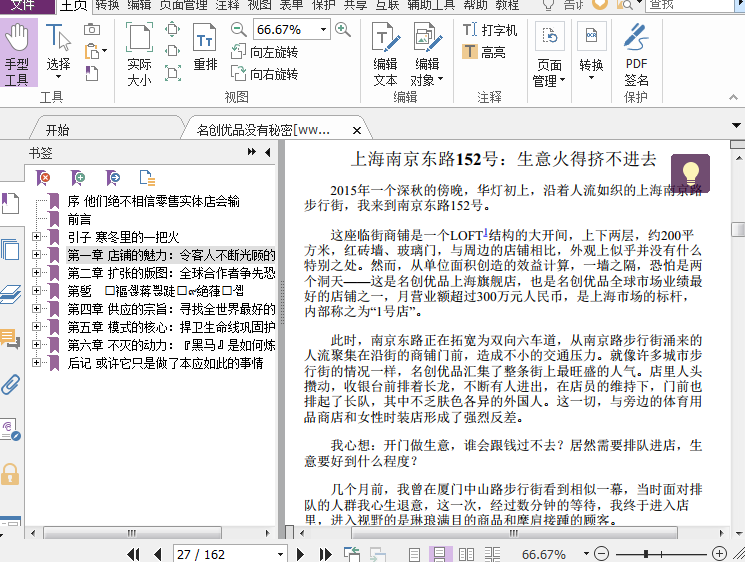The image size is (745, 562).
Task: Collapse the ribbon with the up chevron
Action: click(733, 97)
